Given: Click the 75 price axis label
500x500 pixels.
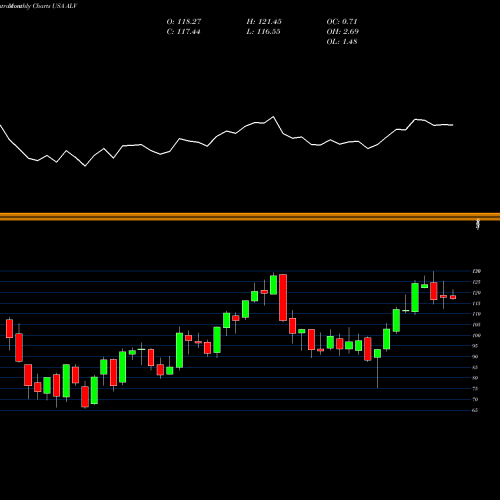Looking at the screenshot, I should coord(475,389).
